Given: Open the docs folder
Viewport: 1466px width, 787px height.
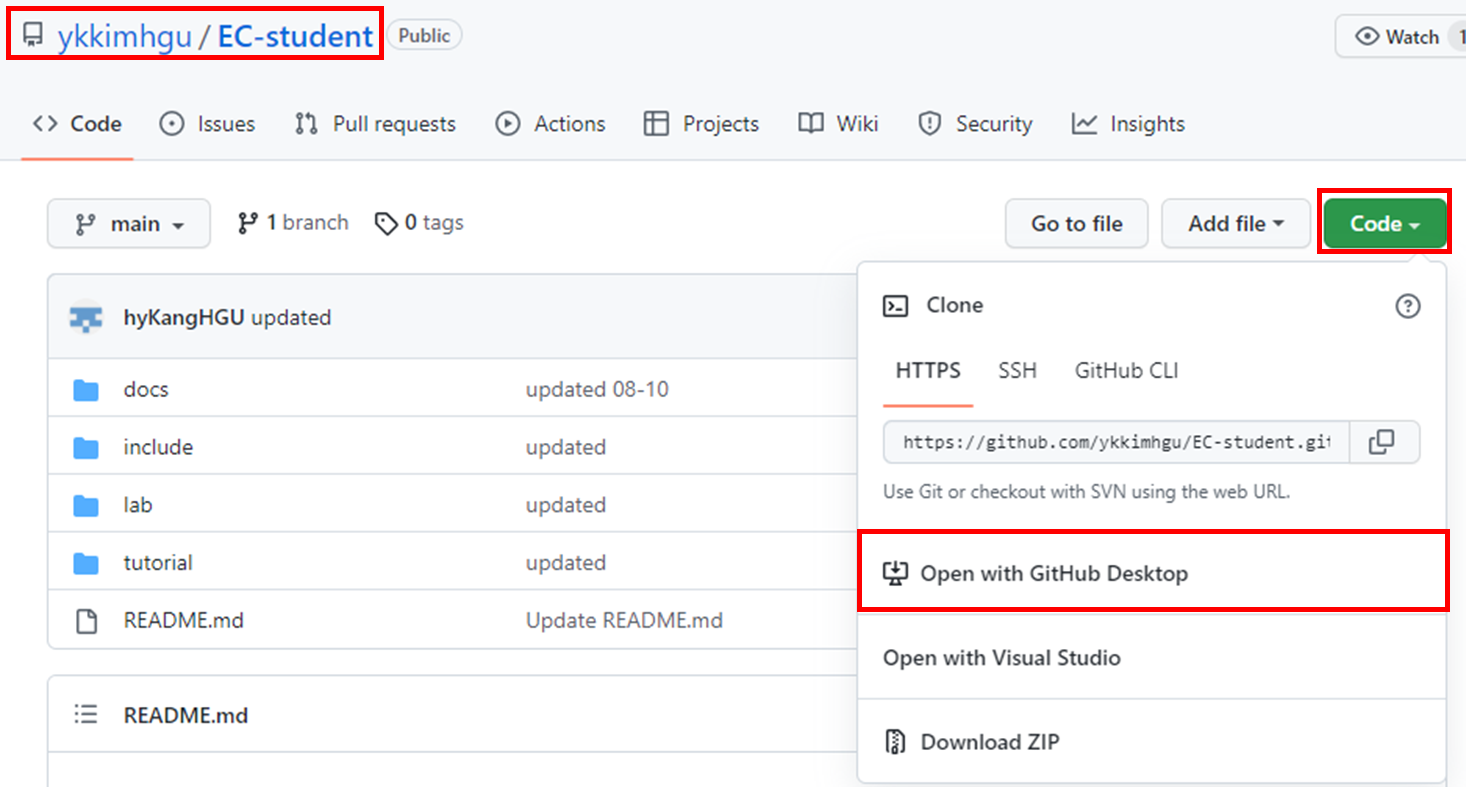Looking at the screenshot, I should tap(146, 389).
